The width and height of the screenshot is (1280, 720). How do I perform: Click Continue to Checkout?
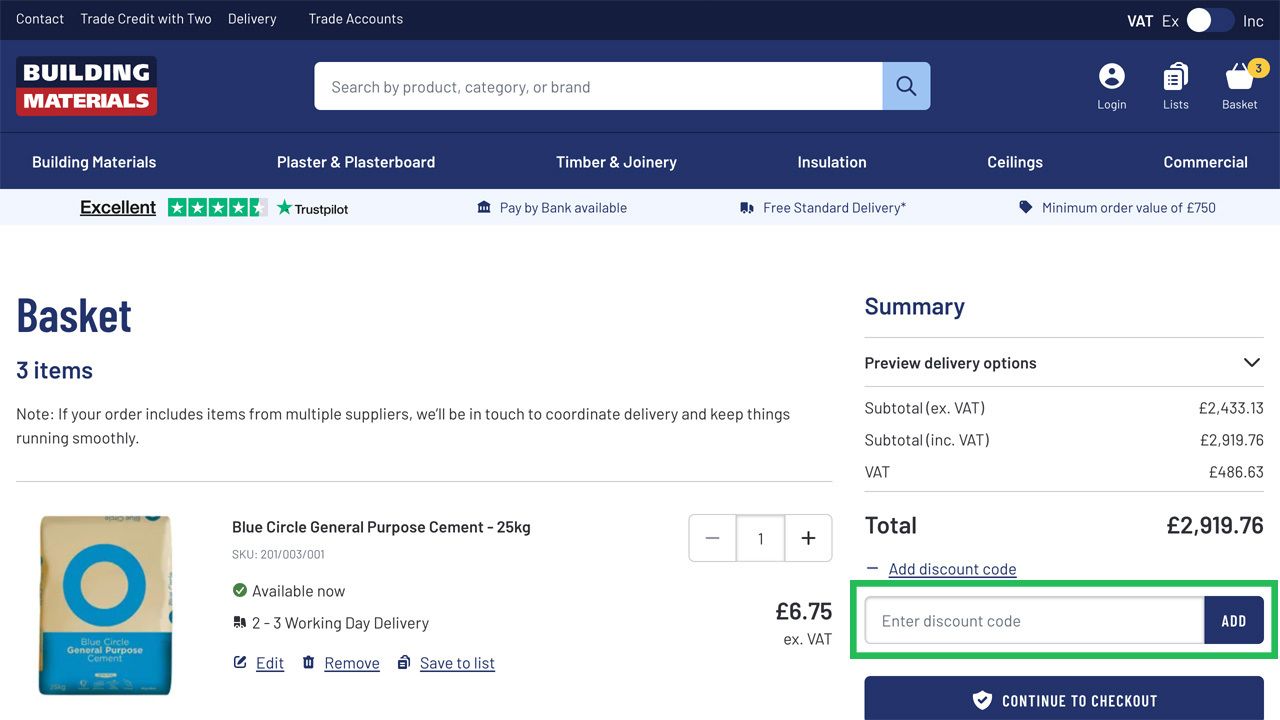[x=1064, y=700]
